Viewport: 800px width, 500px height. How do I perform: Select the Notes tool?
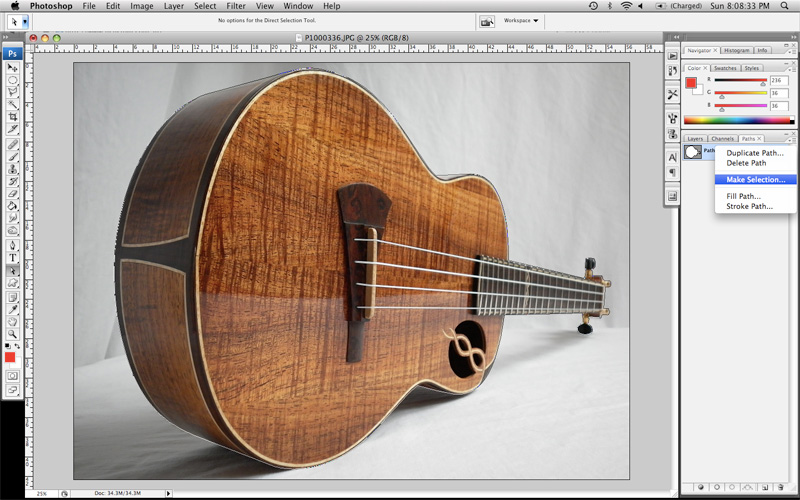coord(13,297)
